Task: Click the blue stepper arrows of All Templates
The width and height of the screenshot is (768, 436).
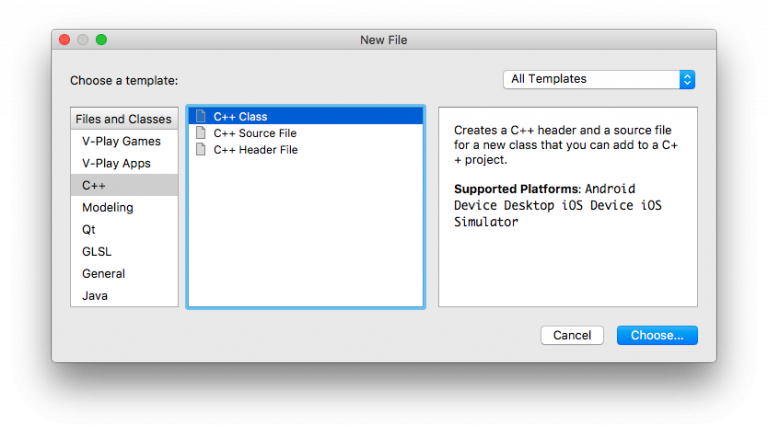Action: point(687,79)
